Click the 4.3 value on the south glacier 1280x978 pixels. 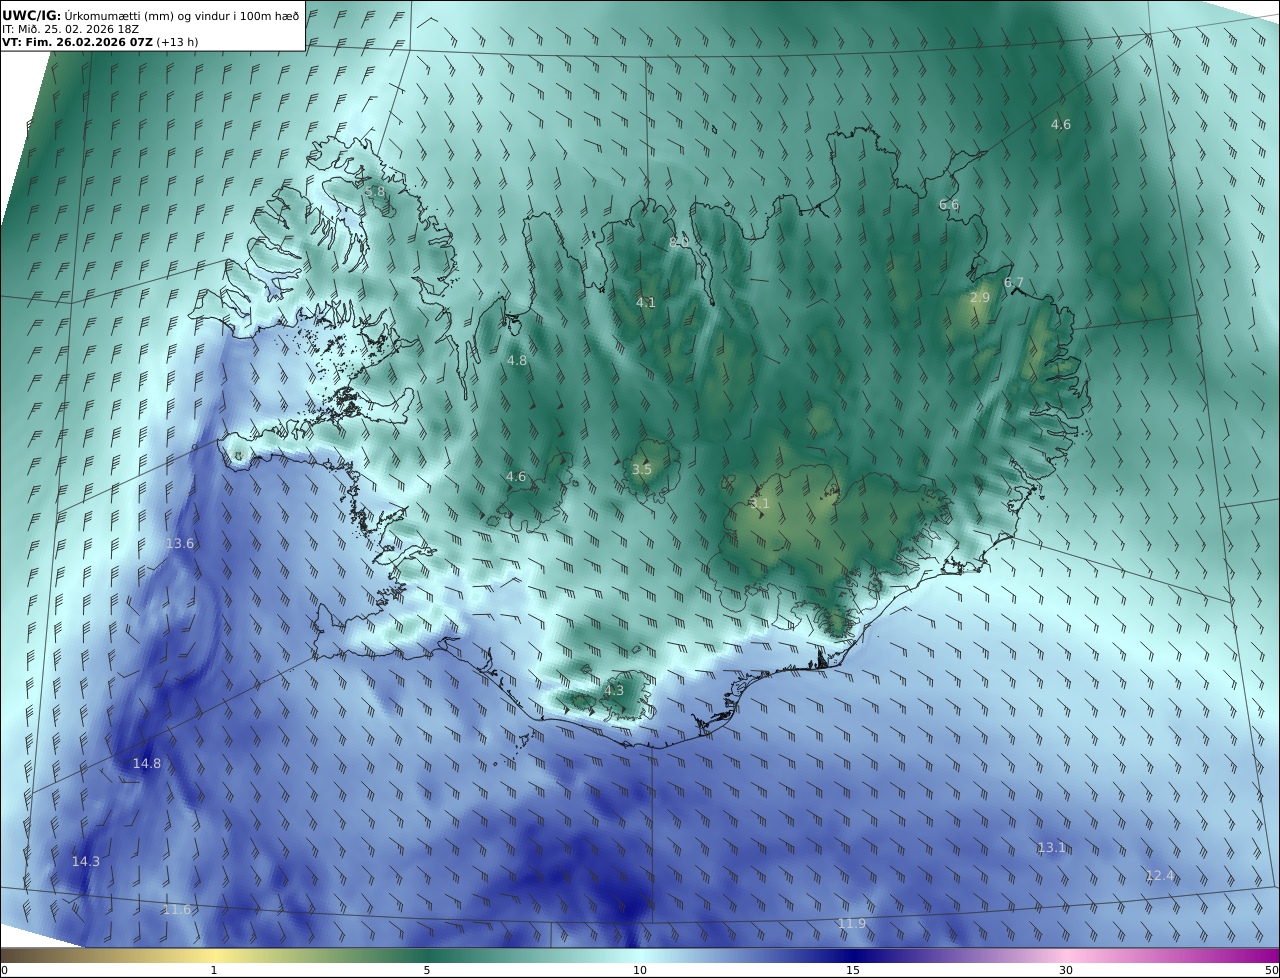tap(614, 690)
